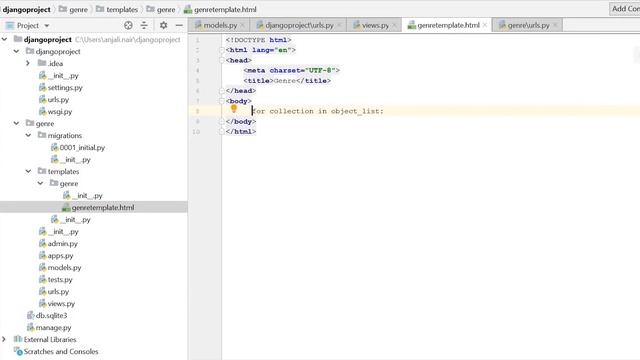Click the locate/scroll-from-source target icon
The width and height of the screenshot is (640, 360).
coord(128,25)
